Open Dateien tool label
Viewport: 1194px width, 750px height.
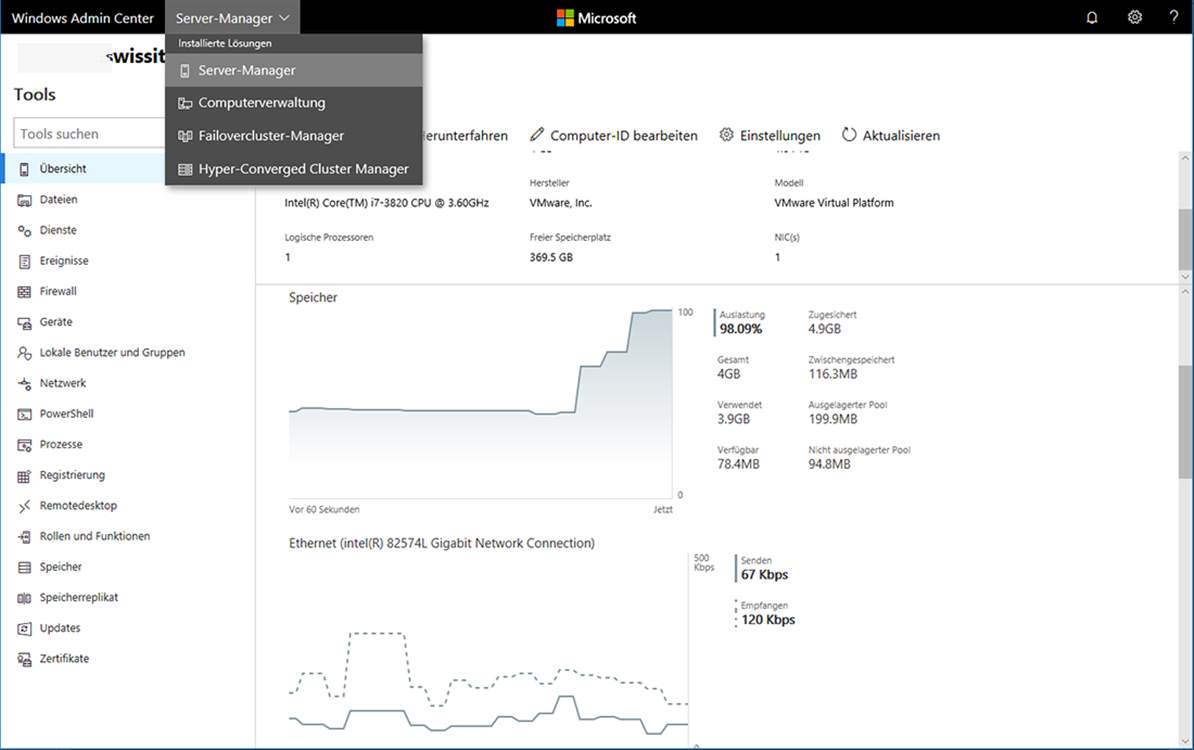click(59, 199)
